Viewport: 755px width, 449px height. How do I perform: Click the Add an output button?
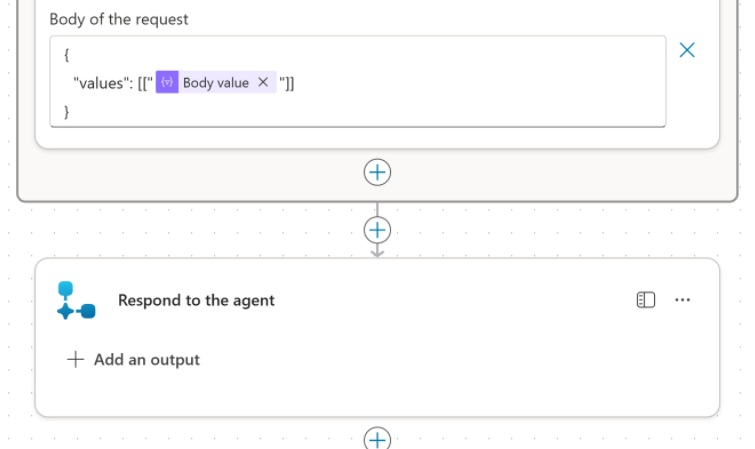pos(146,360)
